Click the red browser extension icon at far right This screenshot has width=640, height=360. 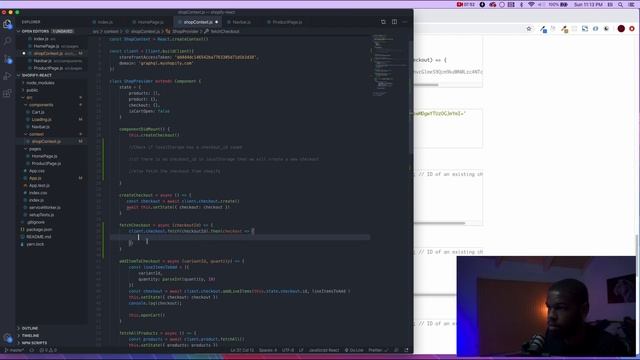tap(632, 29)
